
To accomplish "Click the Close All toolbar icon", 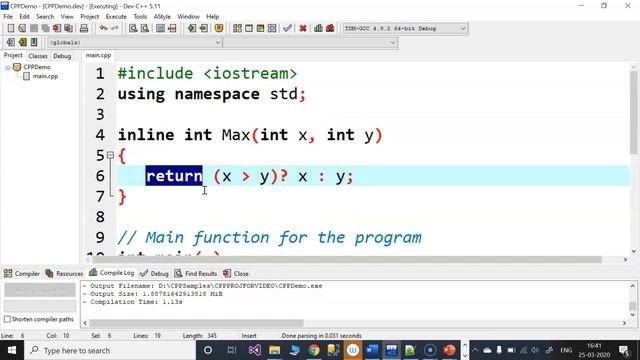I will tap(69, 28).
